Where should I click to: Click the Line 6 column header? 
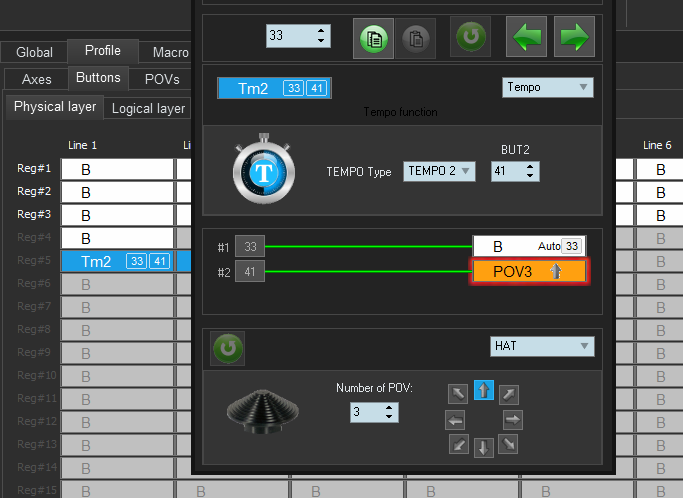657,145
